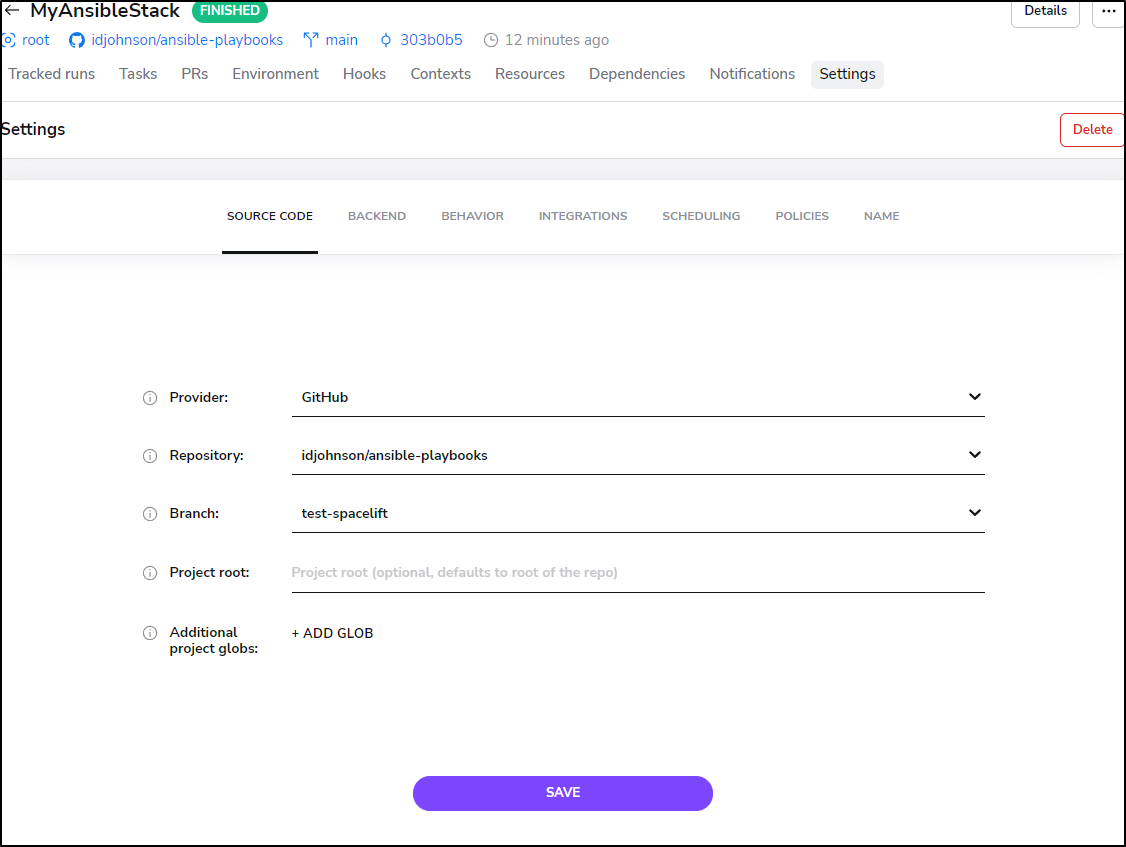Click the GitHub icon beside idjohnson/ansible-playbooks
1126x847 pixels.
point(77,40)
